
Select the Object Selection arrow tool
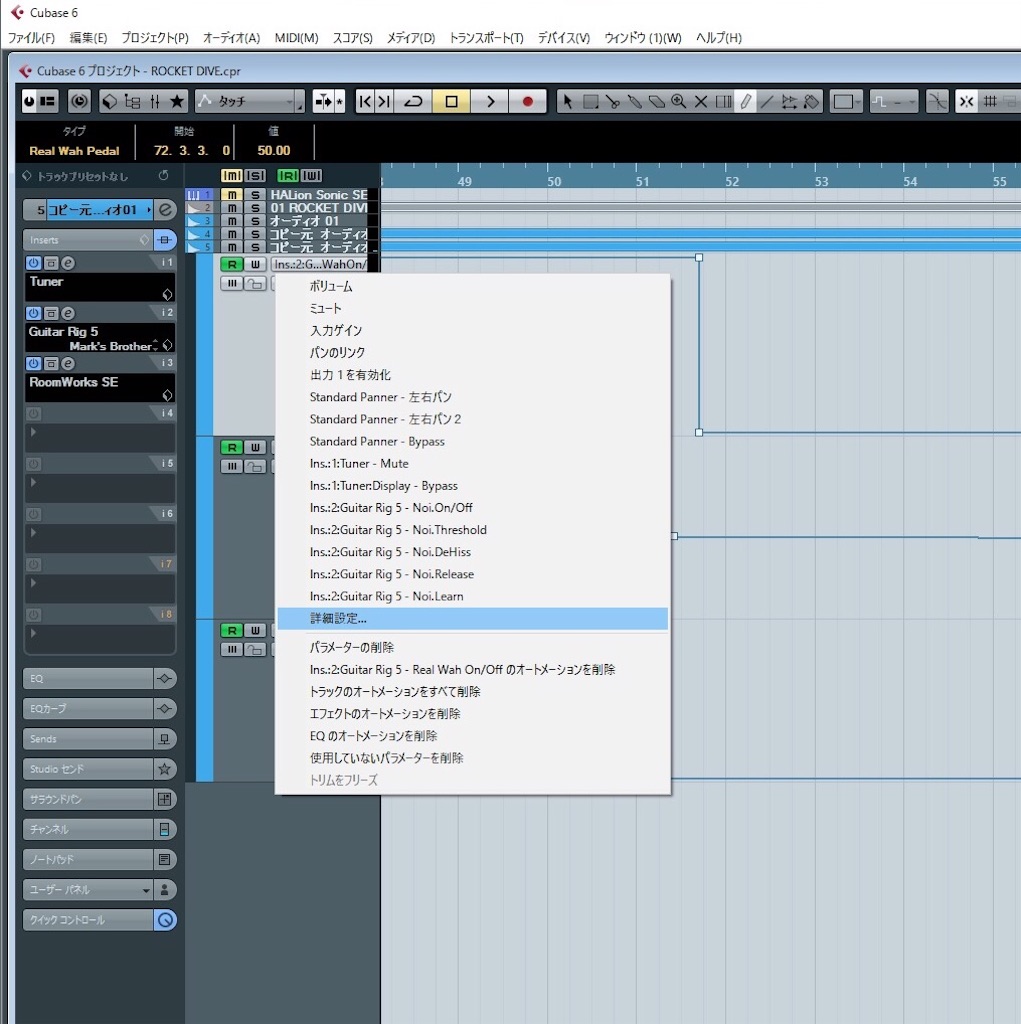coord(567,101)
